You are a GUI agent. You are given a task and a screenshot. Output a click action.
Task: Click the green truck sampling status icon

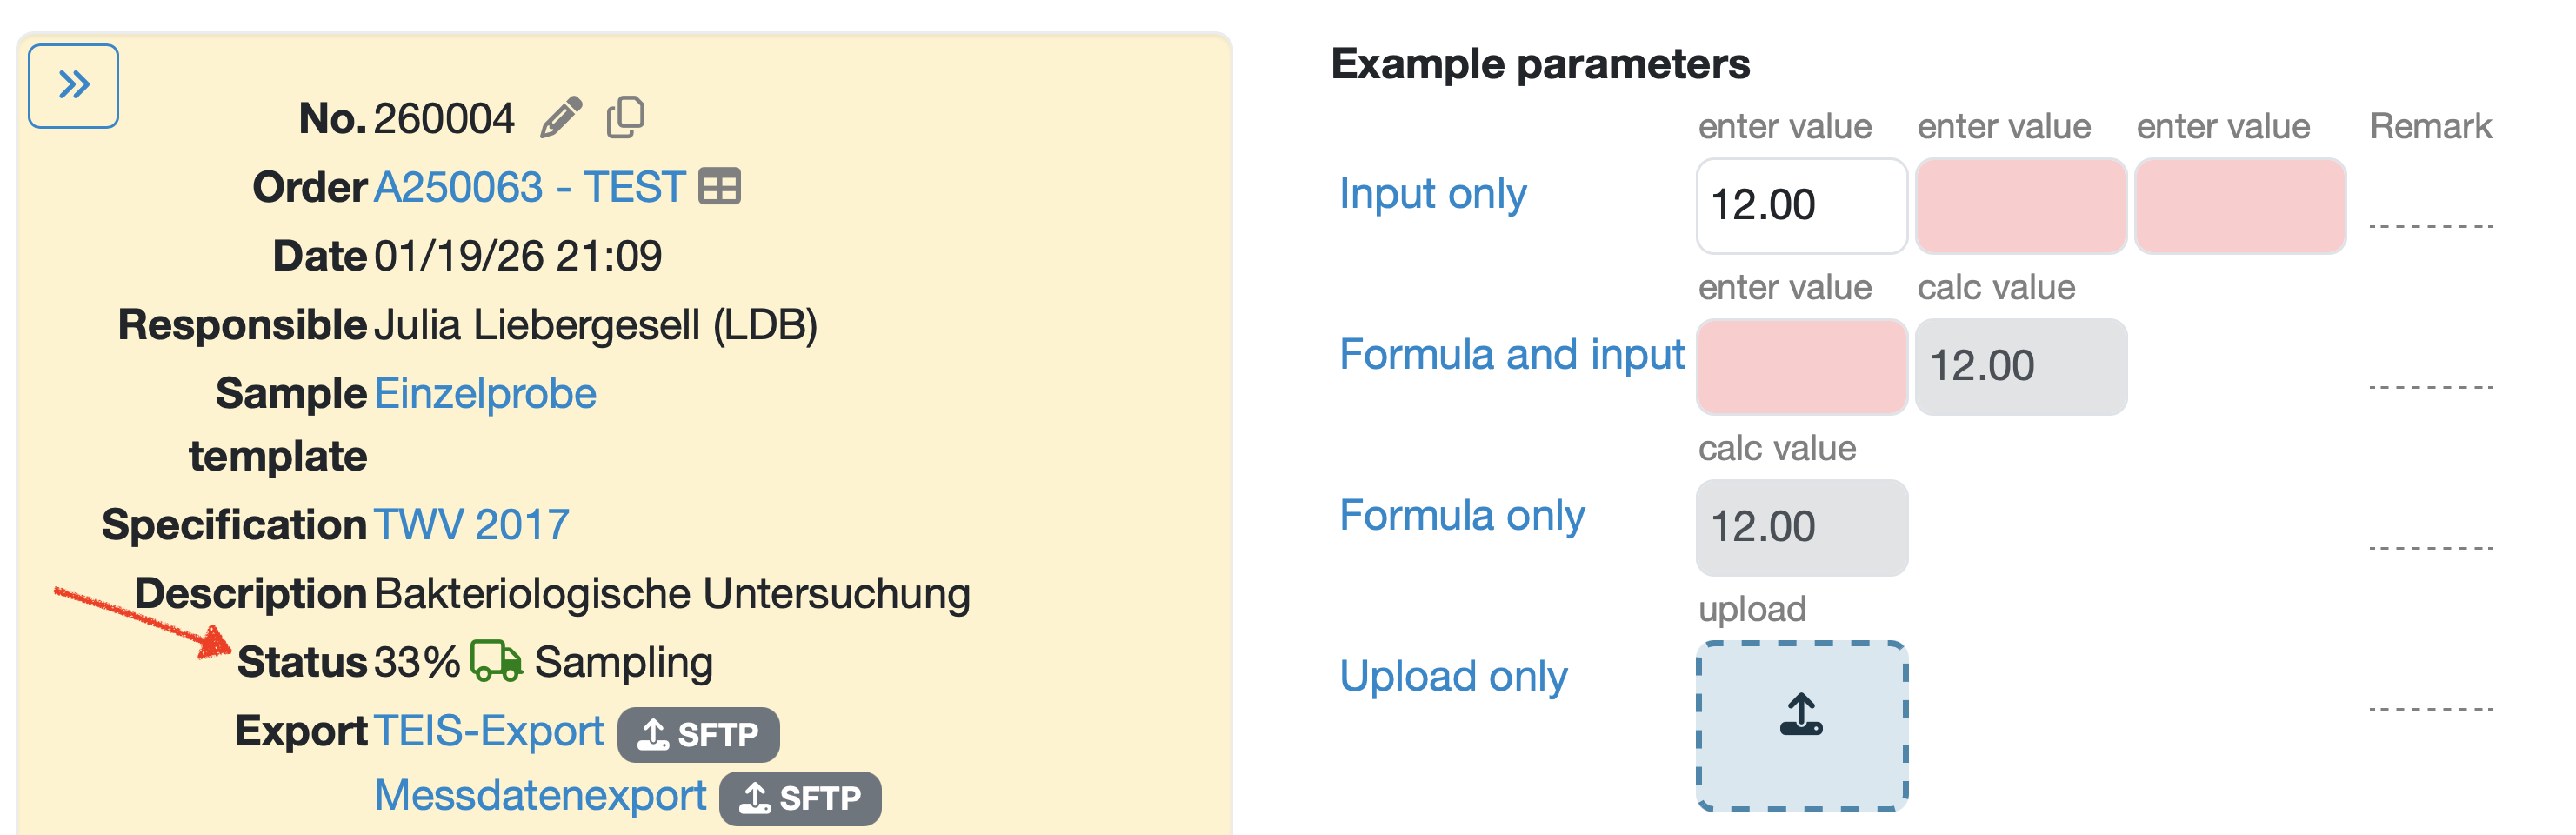point(496,661)
